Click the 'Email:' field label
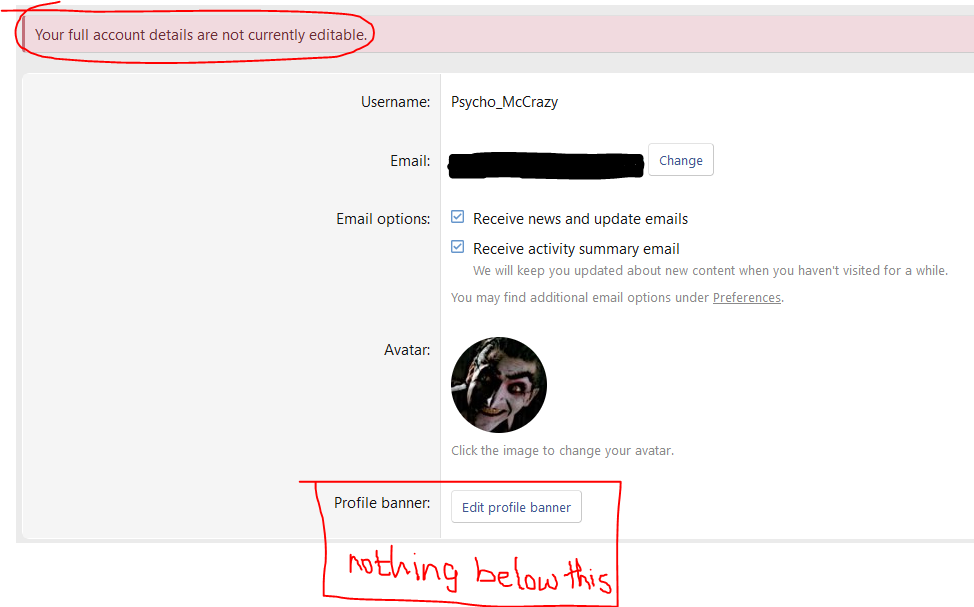974x607 pixels. 410,161
